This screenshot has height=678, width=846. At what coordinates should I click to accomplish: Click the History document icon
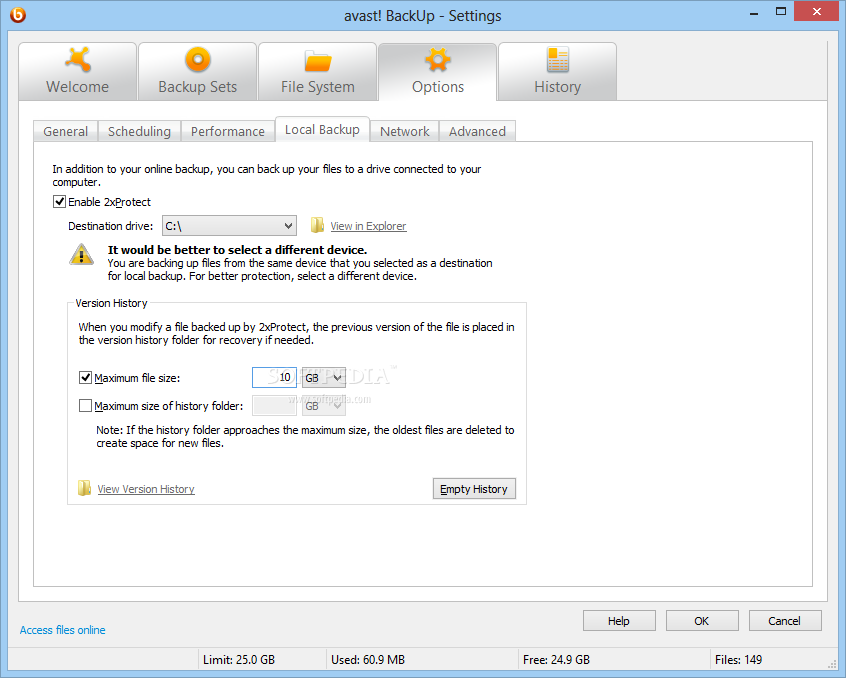tap(557, 59)
